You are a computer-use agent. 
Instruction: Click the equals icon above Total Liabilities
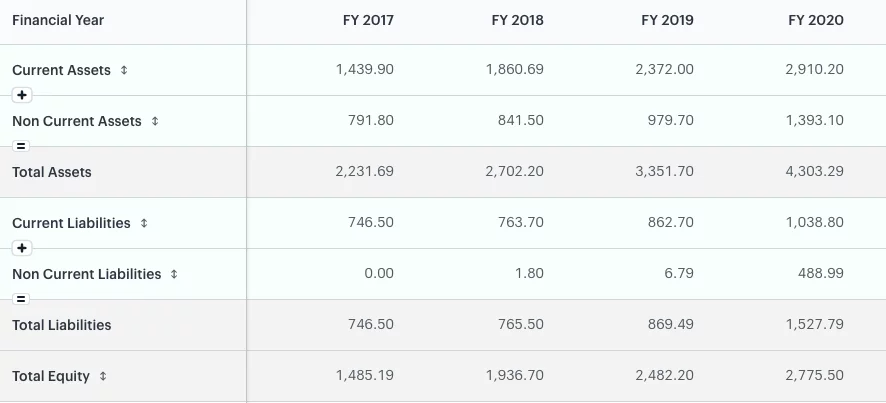[x=21, y=299]
